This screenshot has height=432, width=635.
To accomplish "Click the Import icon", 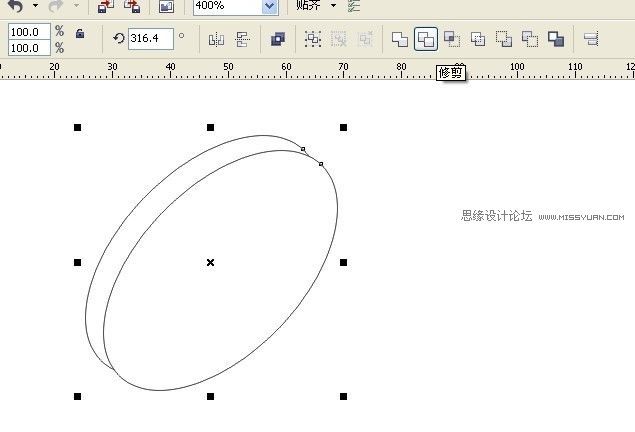I will coord(104,6).
